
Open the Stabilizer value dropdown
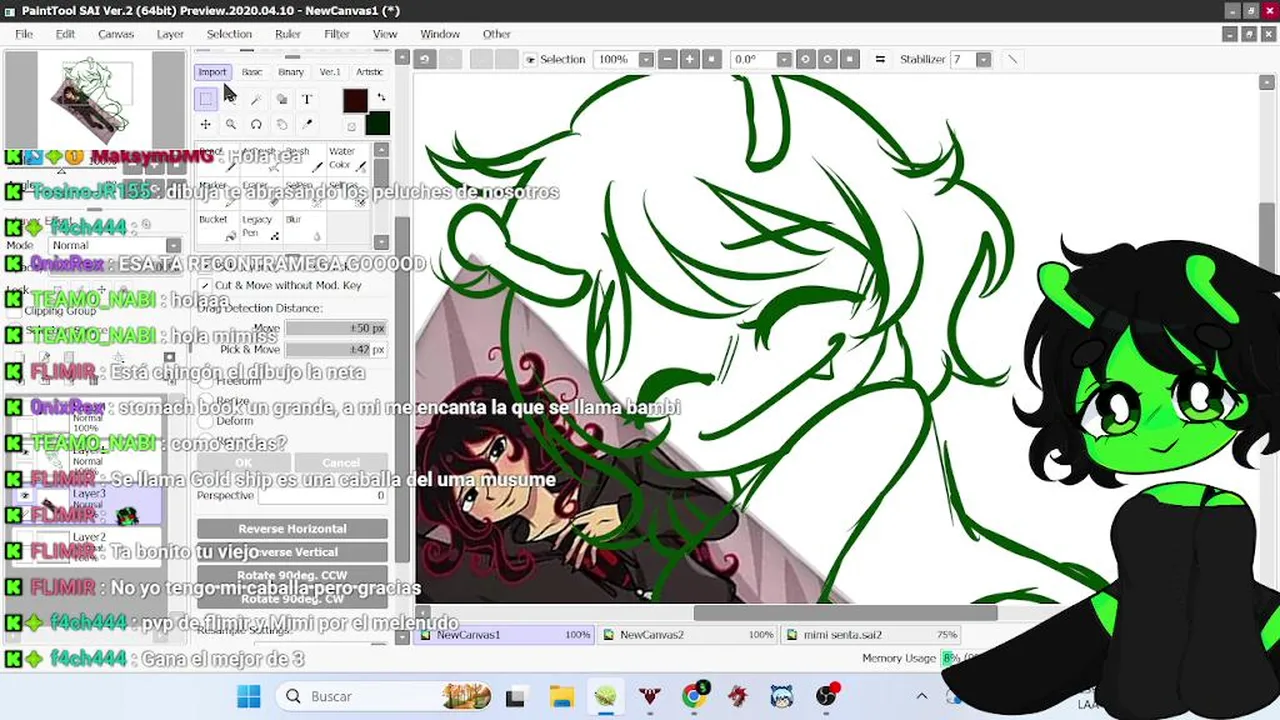(x=983, y=59)
